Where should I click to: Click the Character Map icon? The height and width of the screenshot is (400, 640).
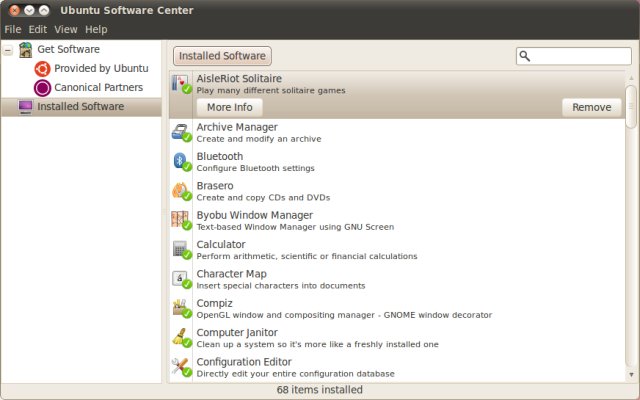click(x=181, y=278)
